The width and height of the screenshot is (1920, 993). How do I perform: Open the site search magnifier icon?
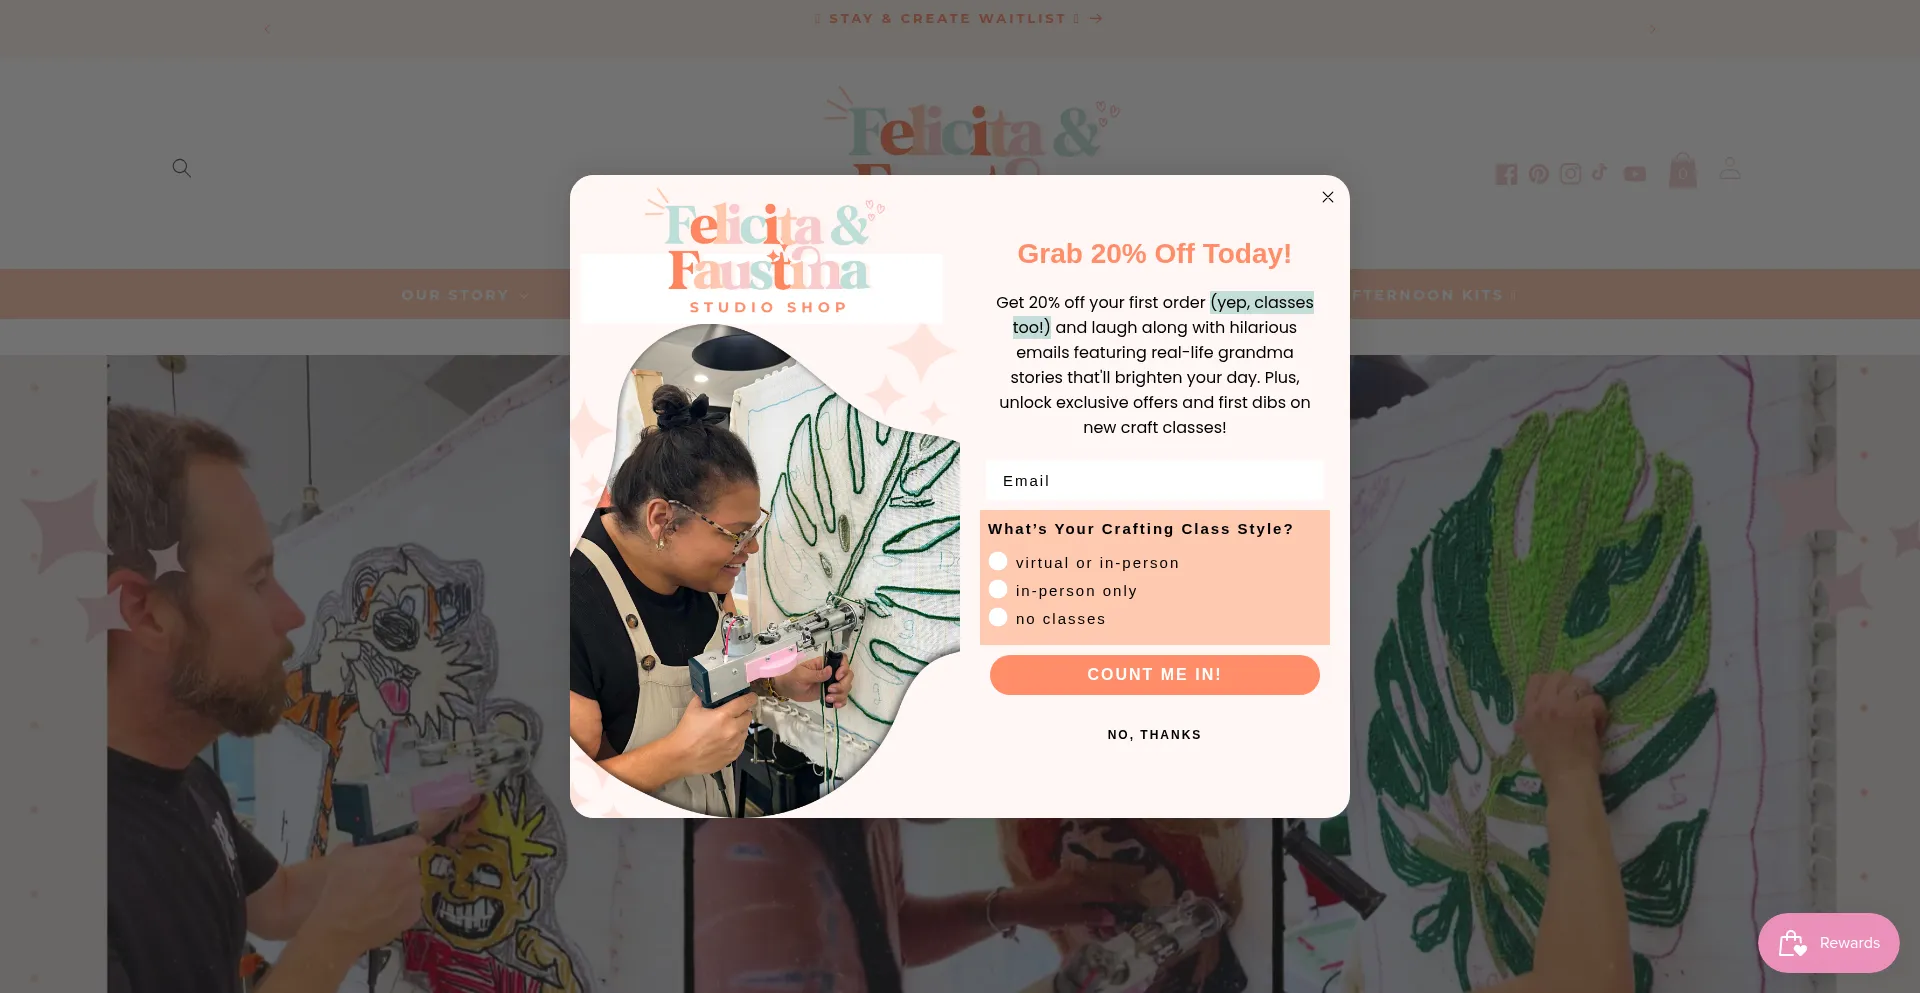click(x=181, y=168)
